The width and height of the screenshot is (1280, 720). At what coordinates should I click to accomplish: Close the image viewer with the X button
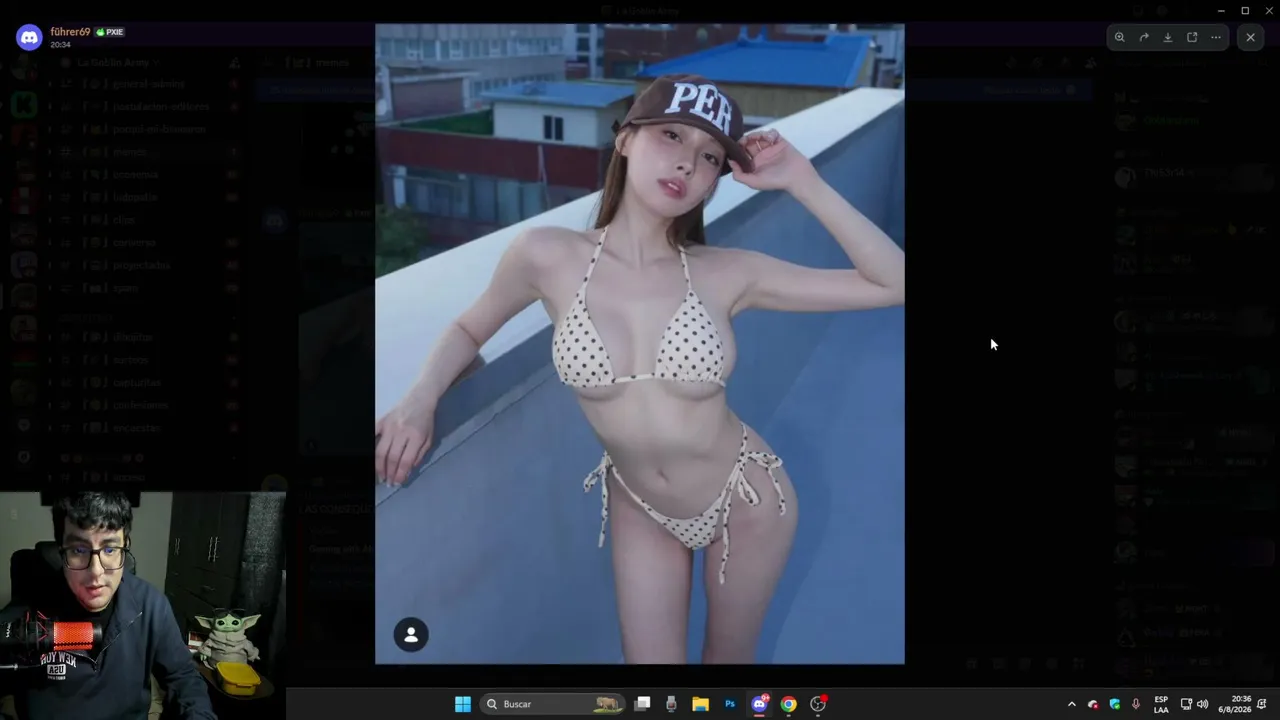tap(1250, 37)
